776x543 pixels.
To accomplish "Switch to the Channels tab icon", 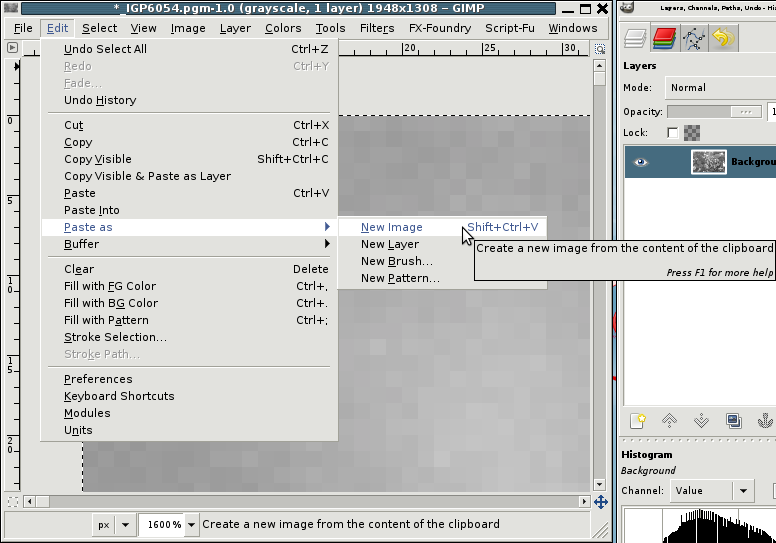I will coord(664,38).
